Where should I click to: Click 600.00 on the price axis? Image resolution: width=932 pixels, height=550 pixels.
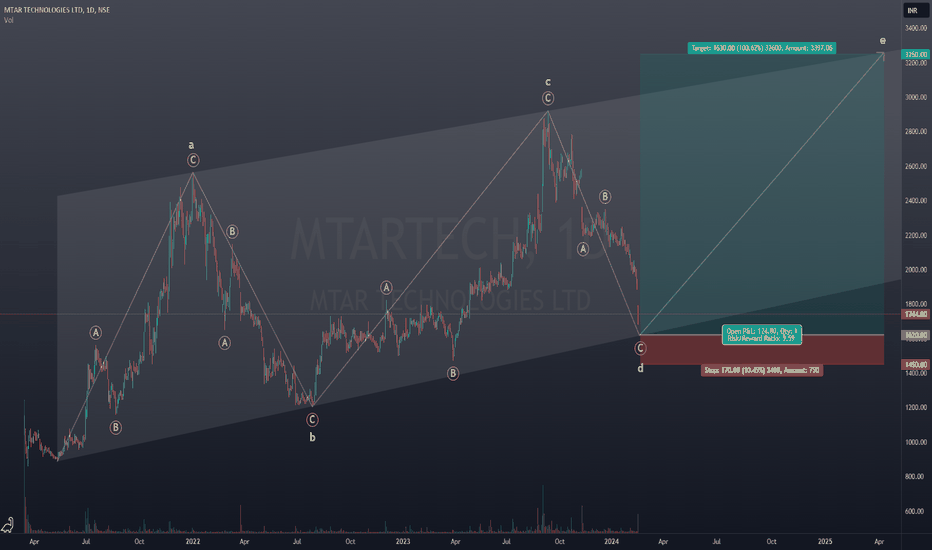(915, 511)
